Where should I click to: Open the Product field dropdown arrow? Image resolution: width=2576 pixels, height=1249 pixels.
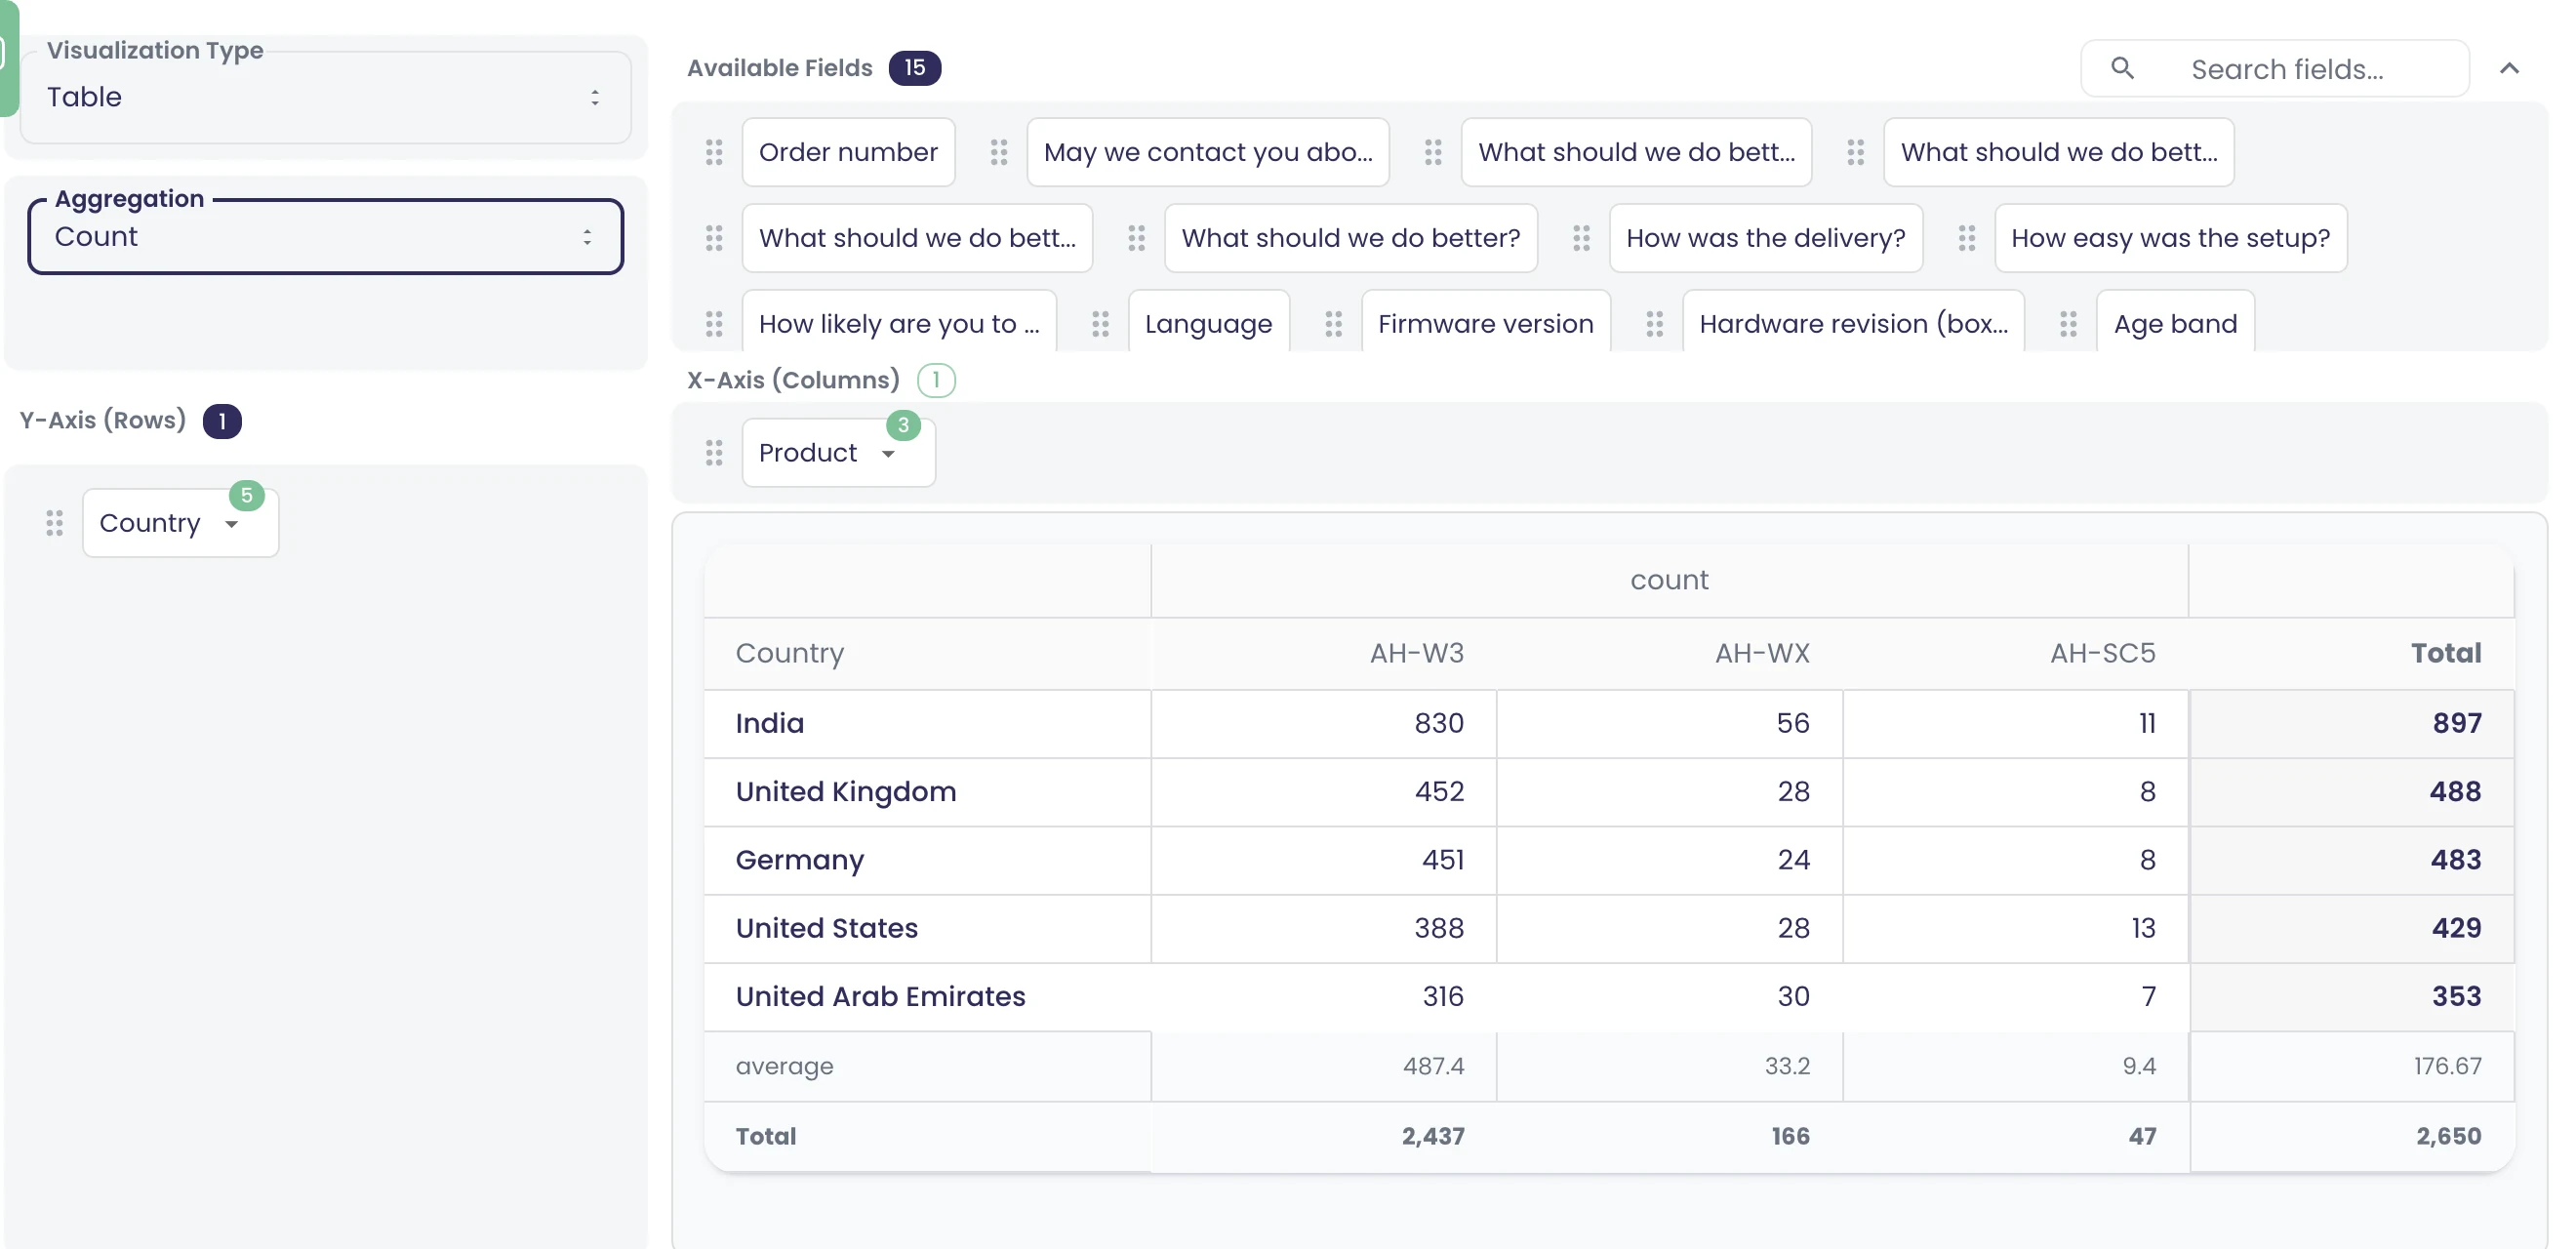tap(888, 454)
